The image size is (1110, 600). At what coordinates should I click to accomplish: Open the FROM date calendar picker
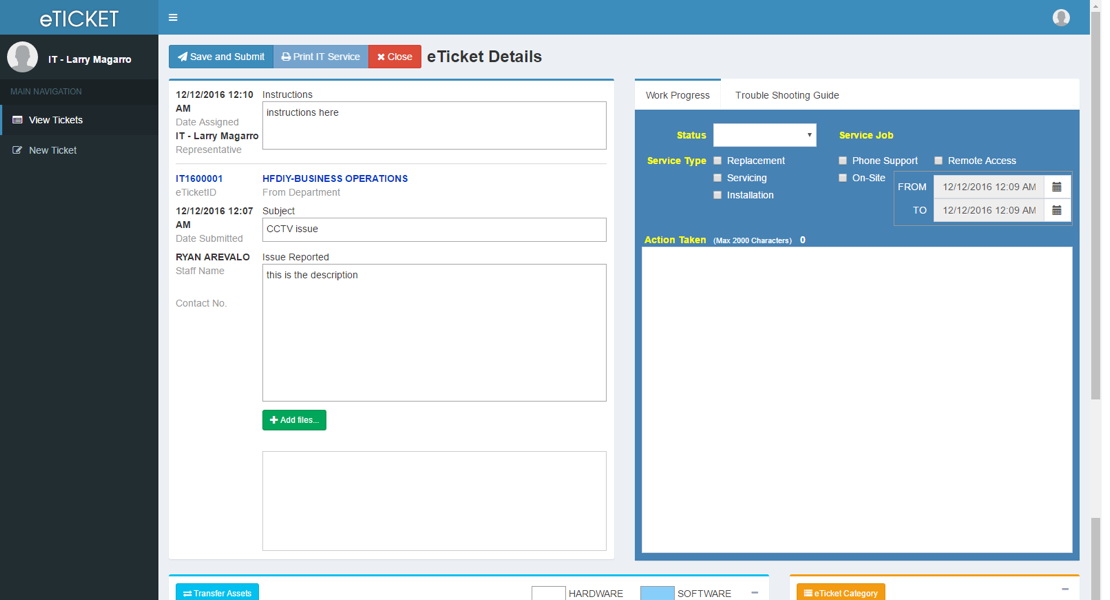pos(1058,186)
